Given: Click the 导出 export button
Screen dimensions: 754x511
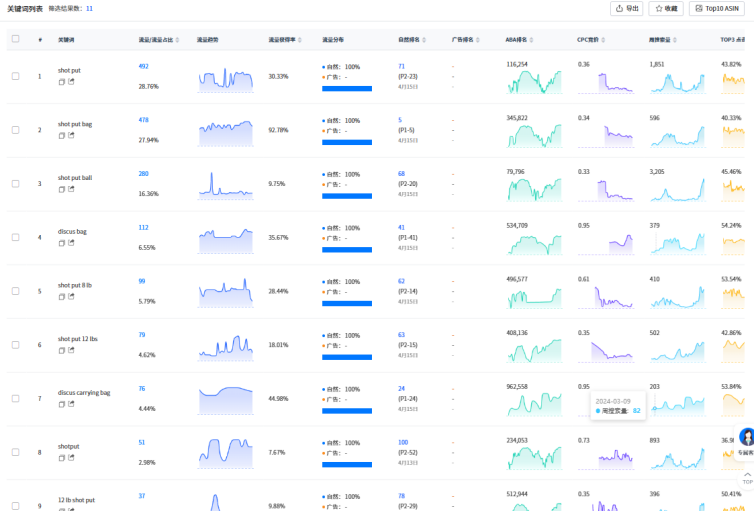Looking at the screenshot, I should [627, 8].
